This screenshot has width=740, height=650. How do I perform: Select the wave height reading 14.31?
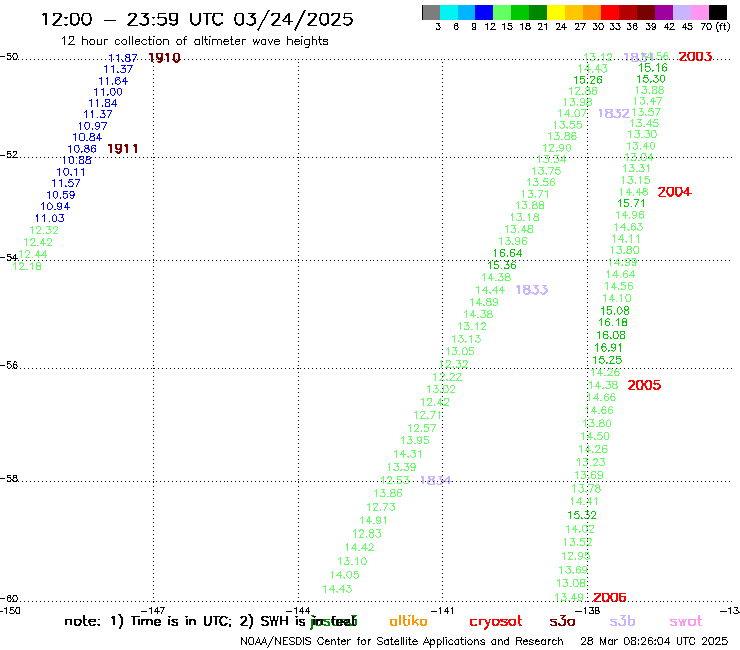[408, 454]
